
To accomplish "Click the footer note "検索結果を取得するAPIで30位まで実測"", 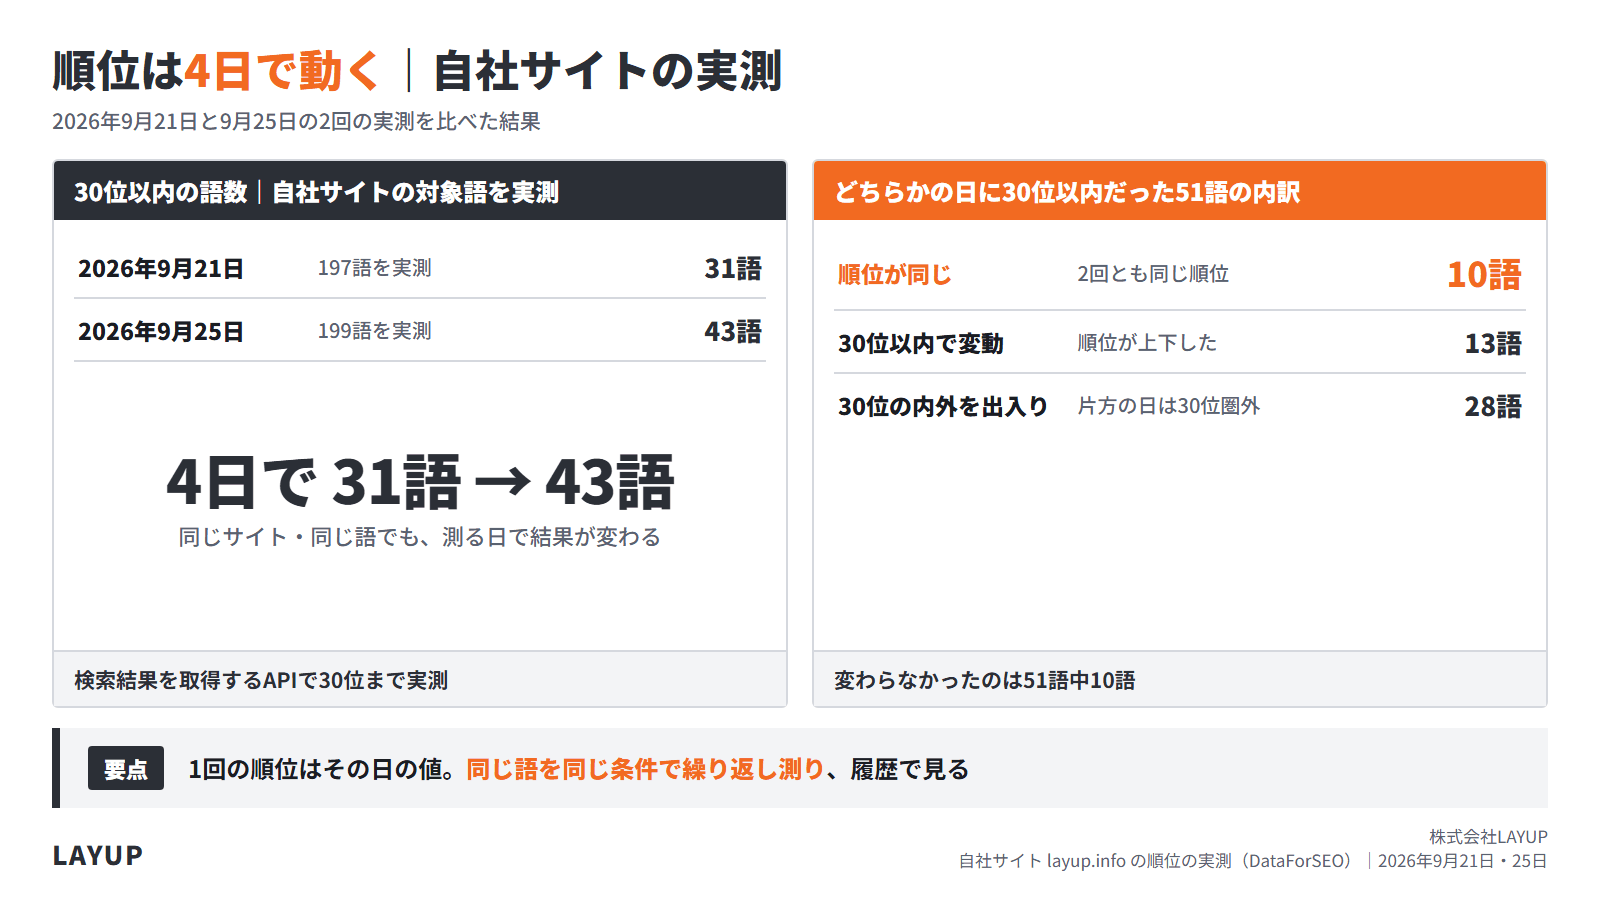I will click(261, 680).
